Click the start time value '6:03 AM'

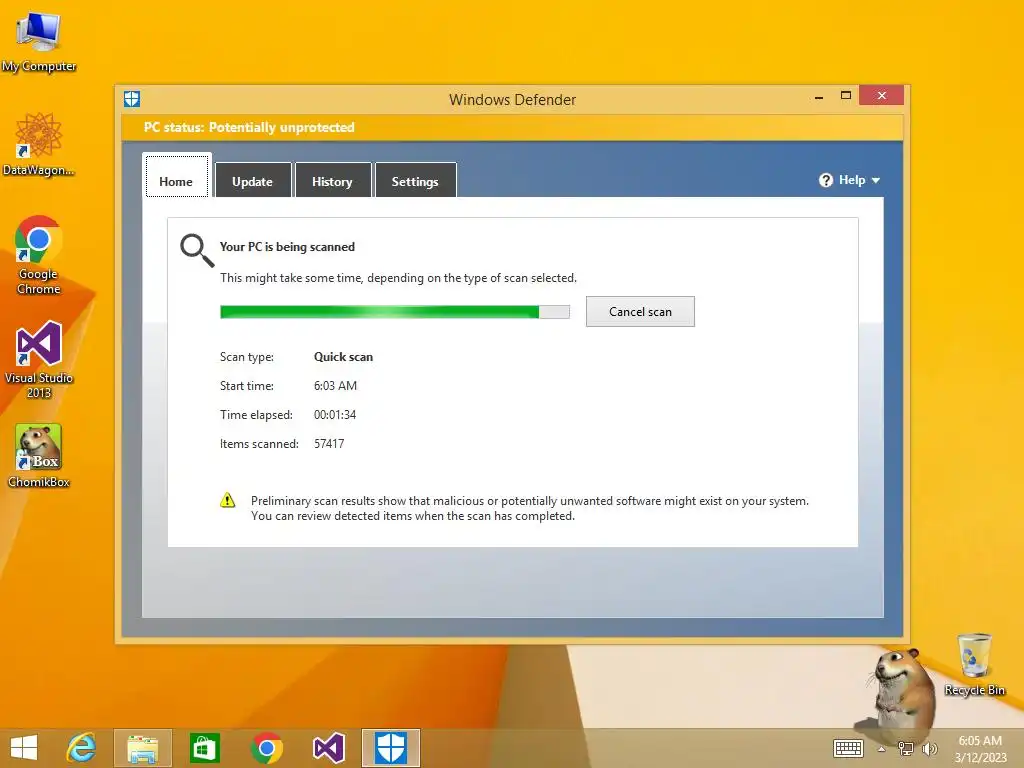coord(335,386)
